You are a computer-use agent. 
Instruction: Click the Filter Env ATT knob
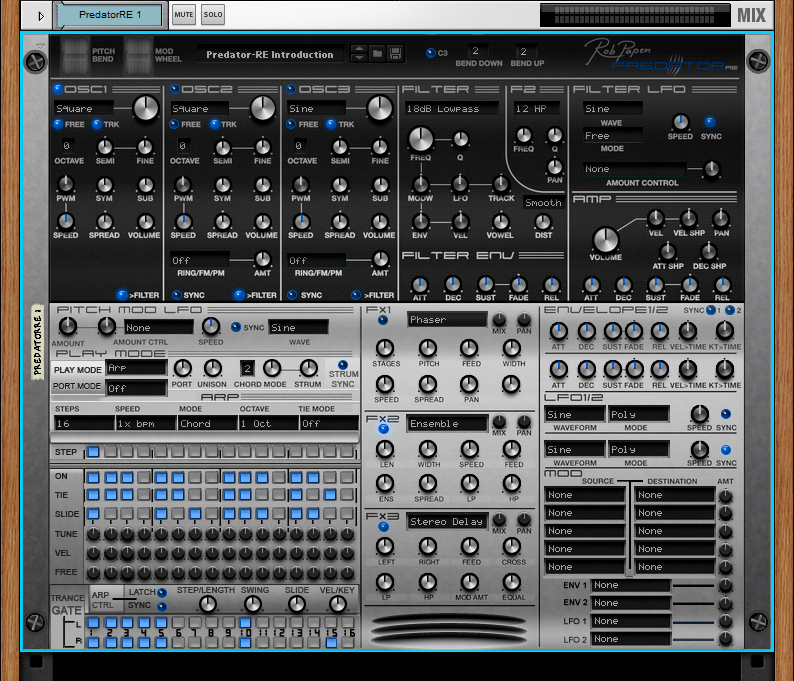pyautogui.click(x=419, y=285)
